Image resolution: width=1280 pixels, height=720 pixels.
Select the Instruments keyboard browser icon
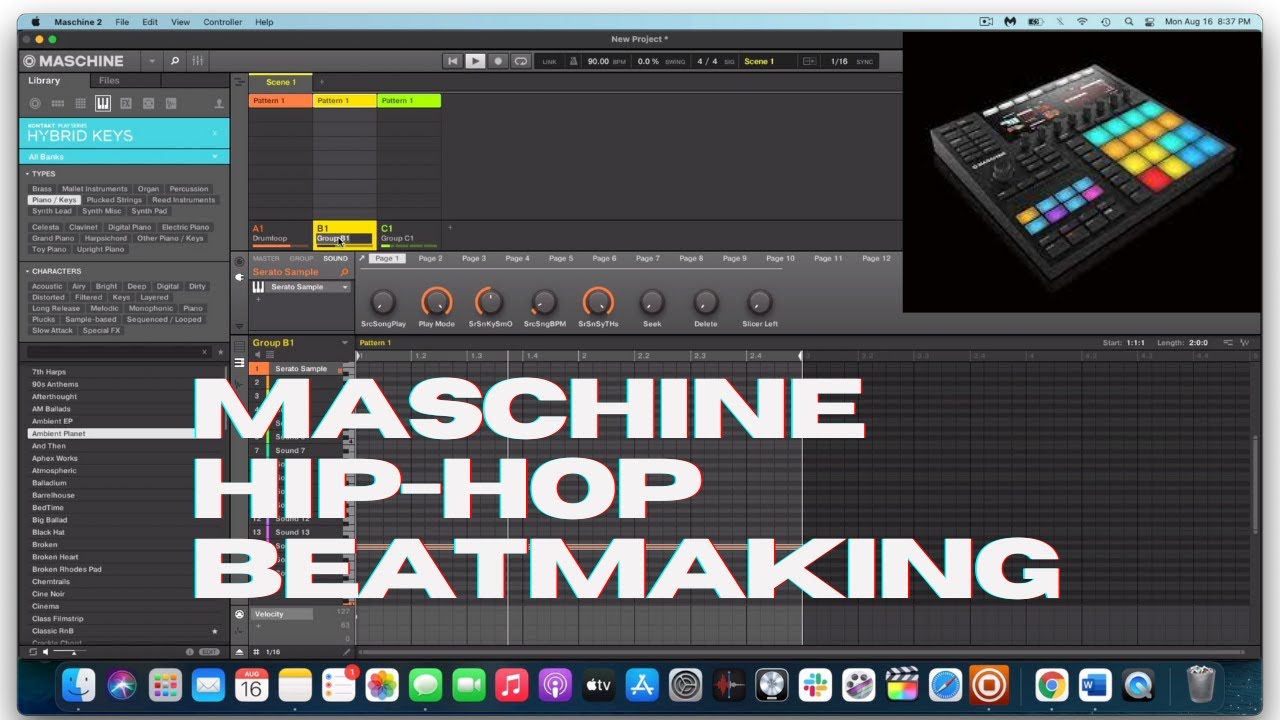(103, 103)
